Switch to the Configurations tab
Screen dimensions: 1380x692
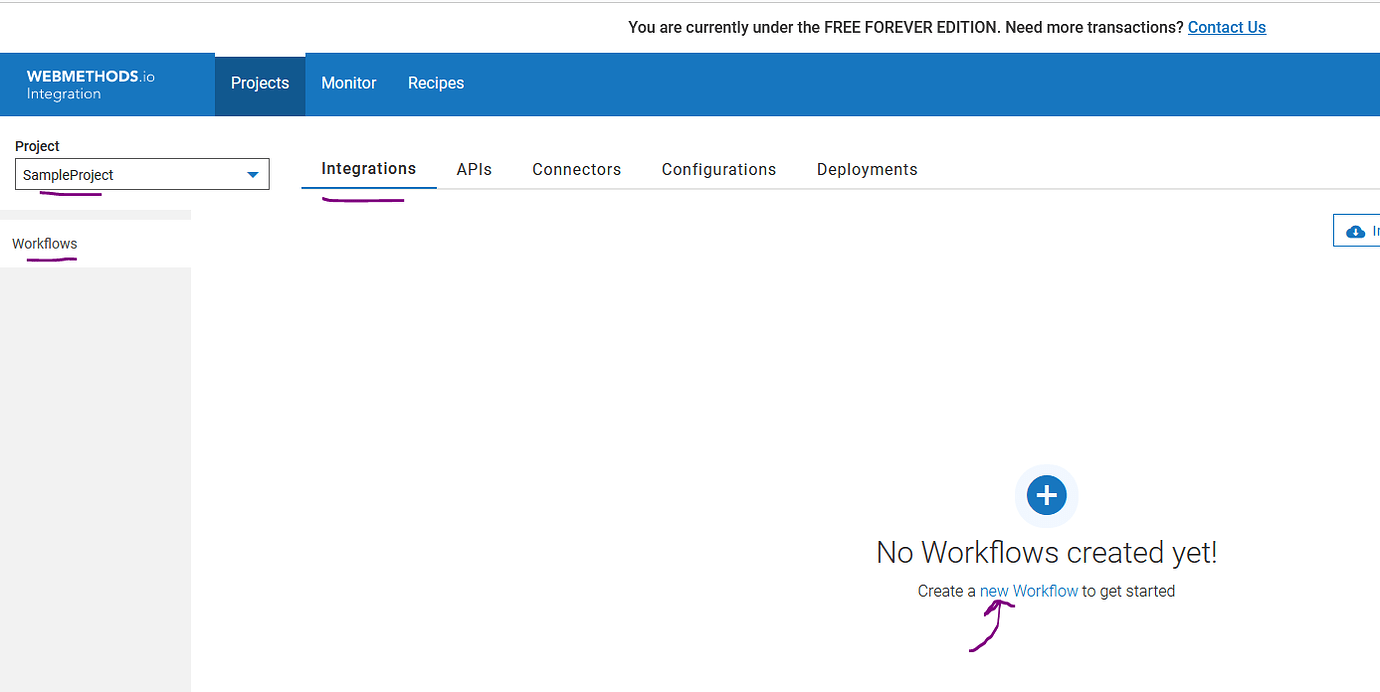point(718,169)
